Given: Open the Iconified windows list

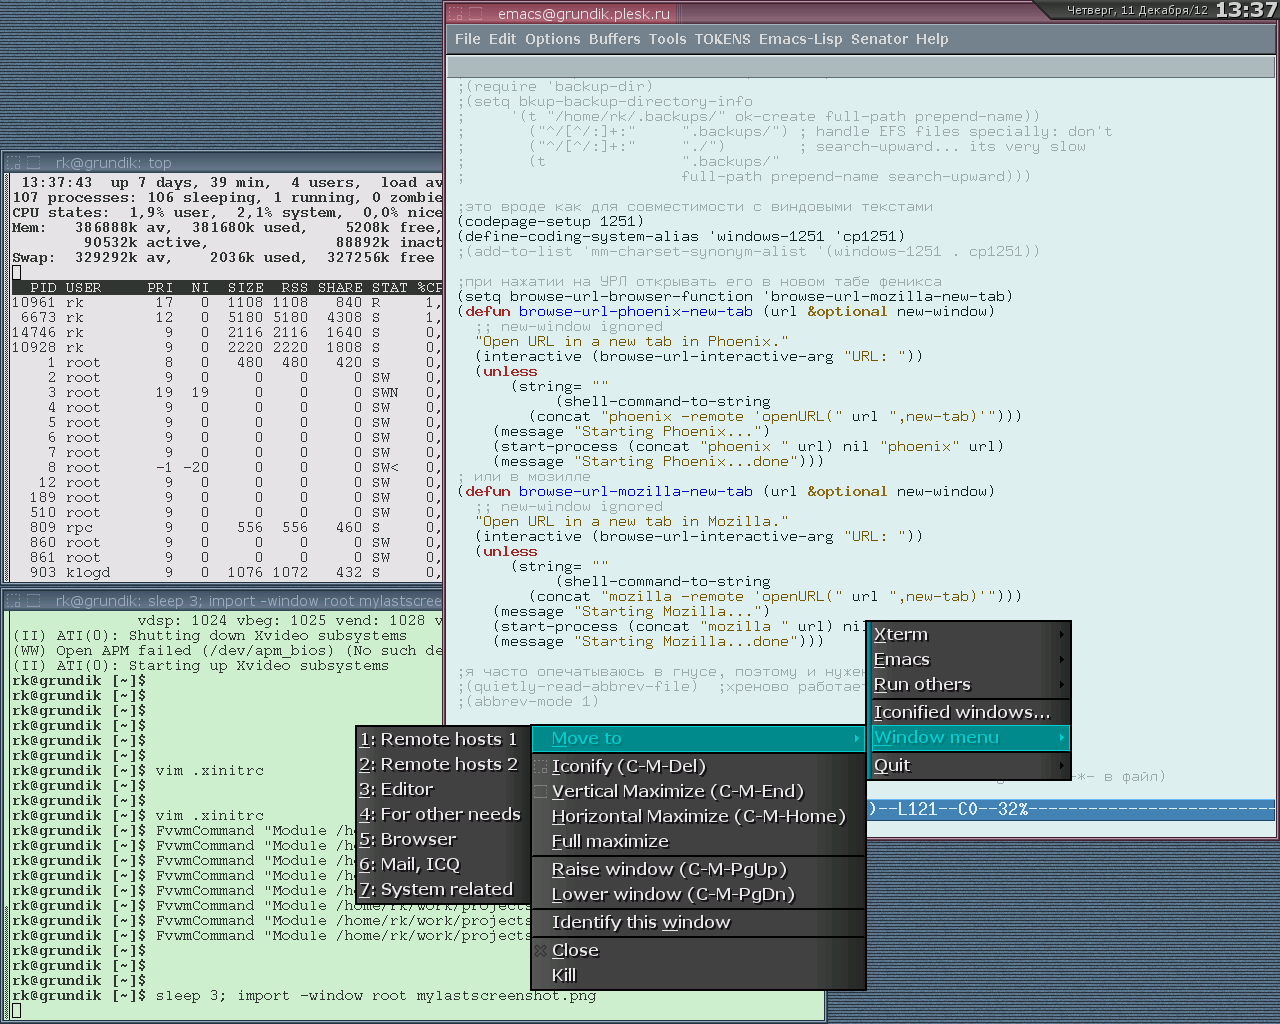Looking at the screenshot, I should pos(962,712).
